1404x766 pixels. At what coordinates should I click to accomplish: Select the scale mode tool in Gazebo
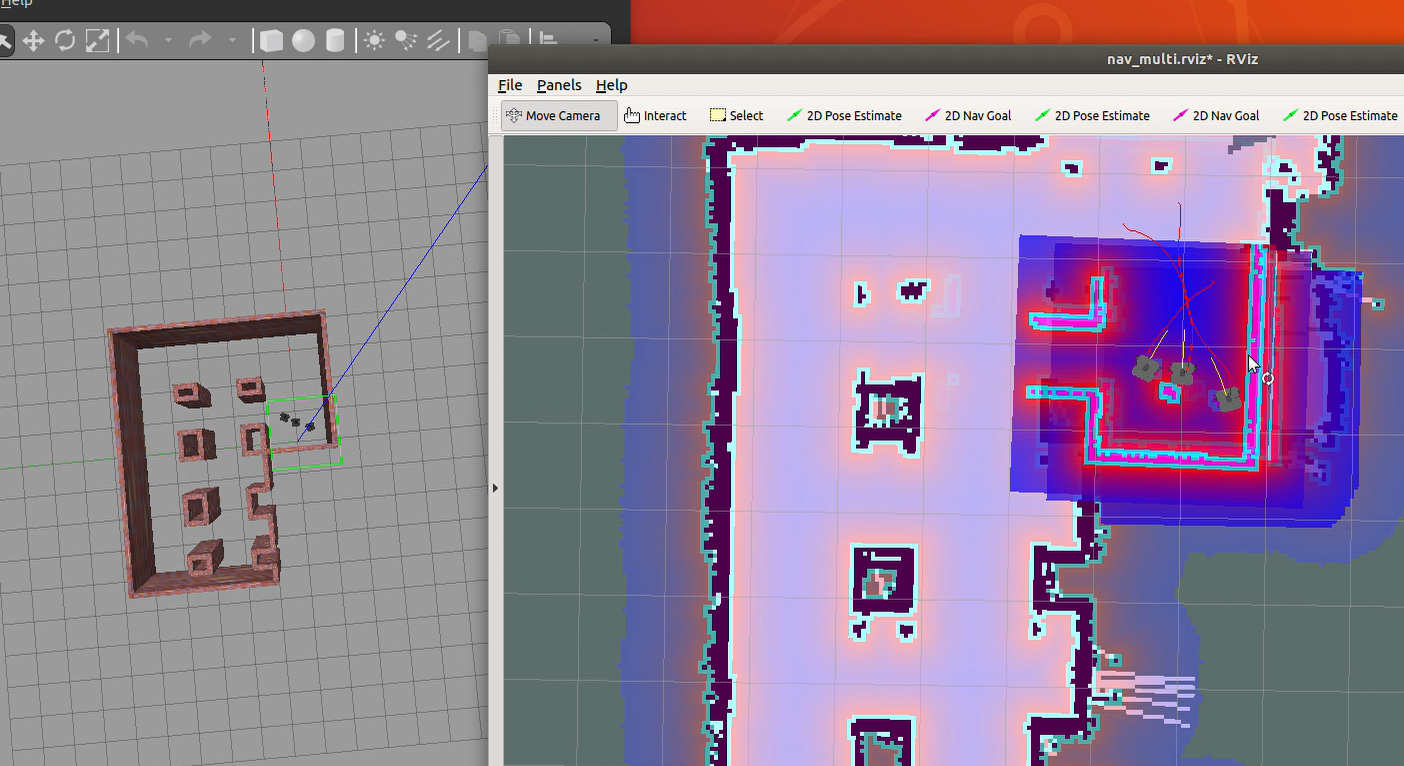[97, 41]
